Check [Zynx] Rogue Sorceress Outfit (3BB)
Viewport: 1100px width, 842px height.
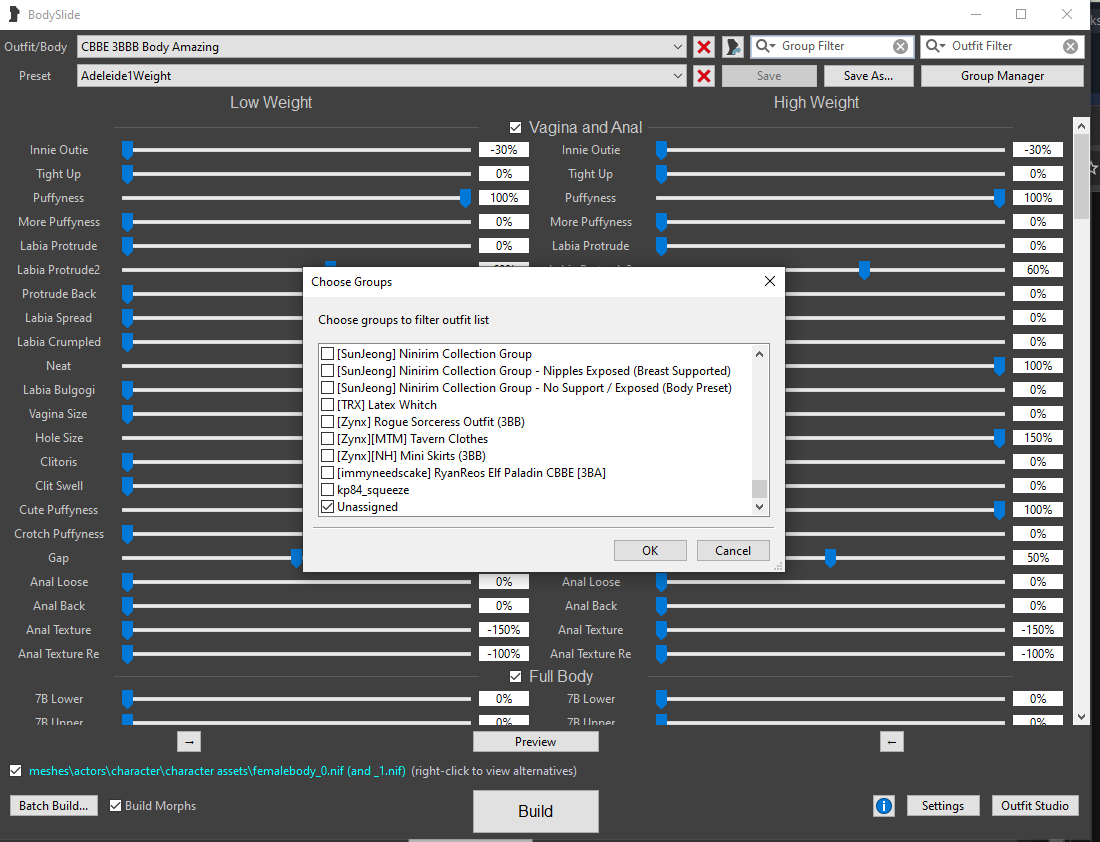[x=327, y=422]
